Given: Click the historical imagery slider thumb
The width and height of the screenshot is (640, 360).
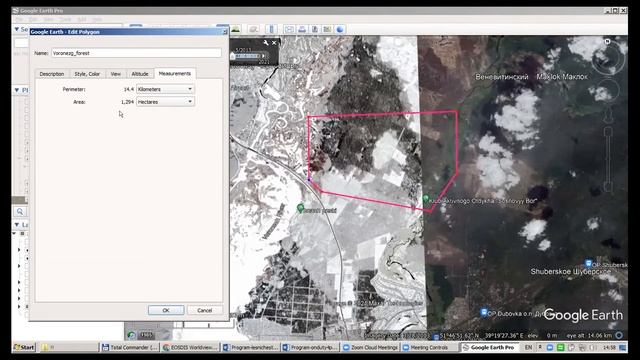Looking at the screenshot, I should pyautogui.click(x=233, y=56).
